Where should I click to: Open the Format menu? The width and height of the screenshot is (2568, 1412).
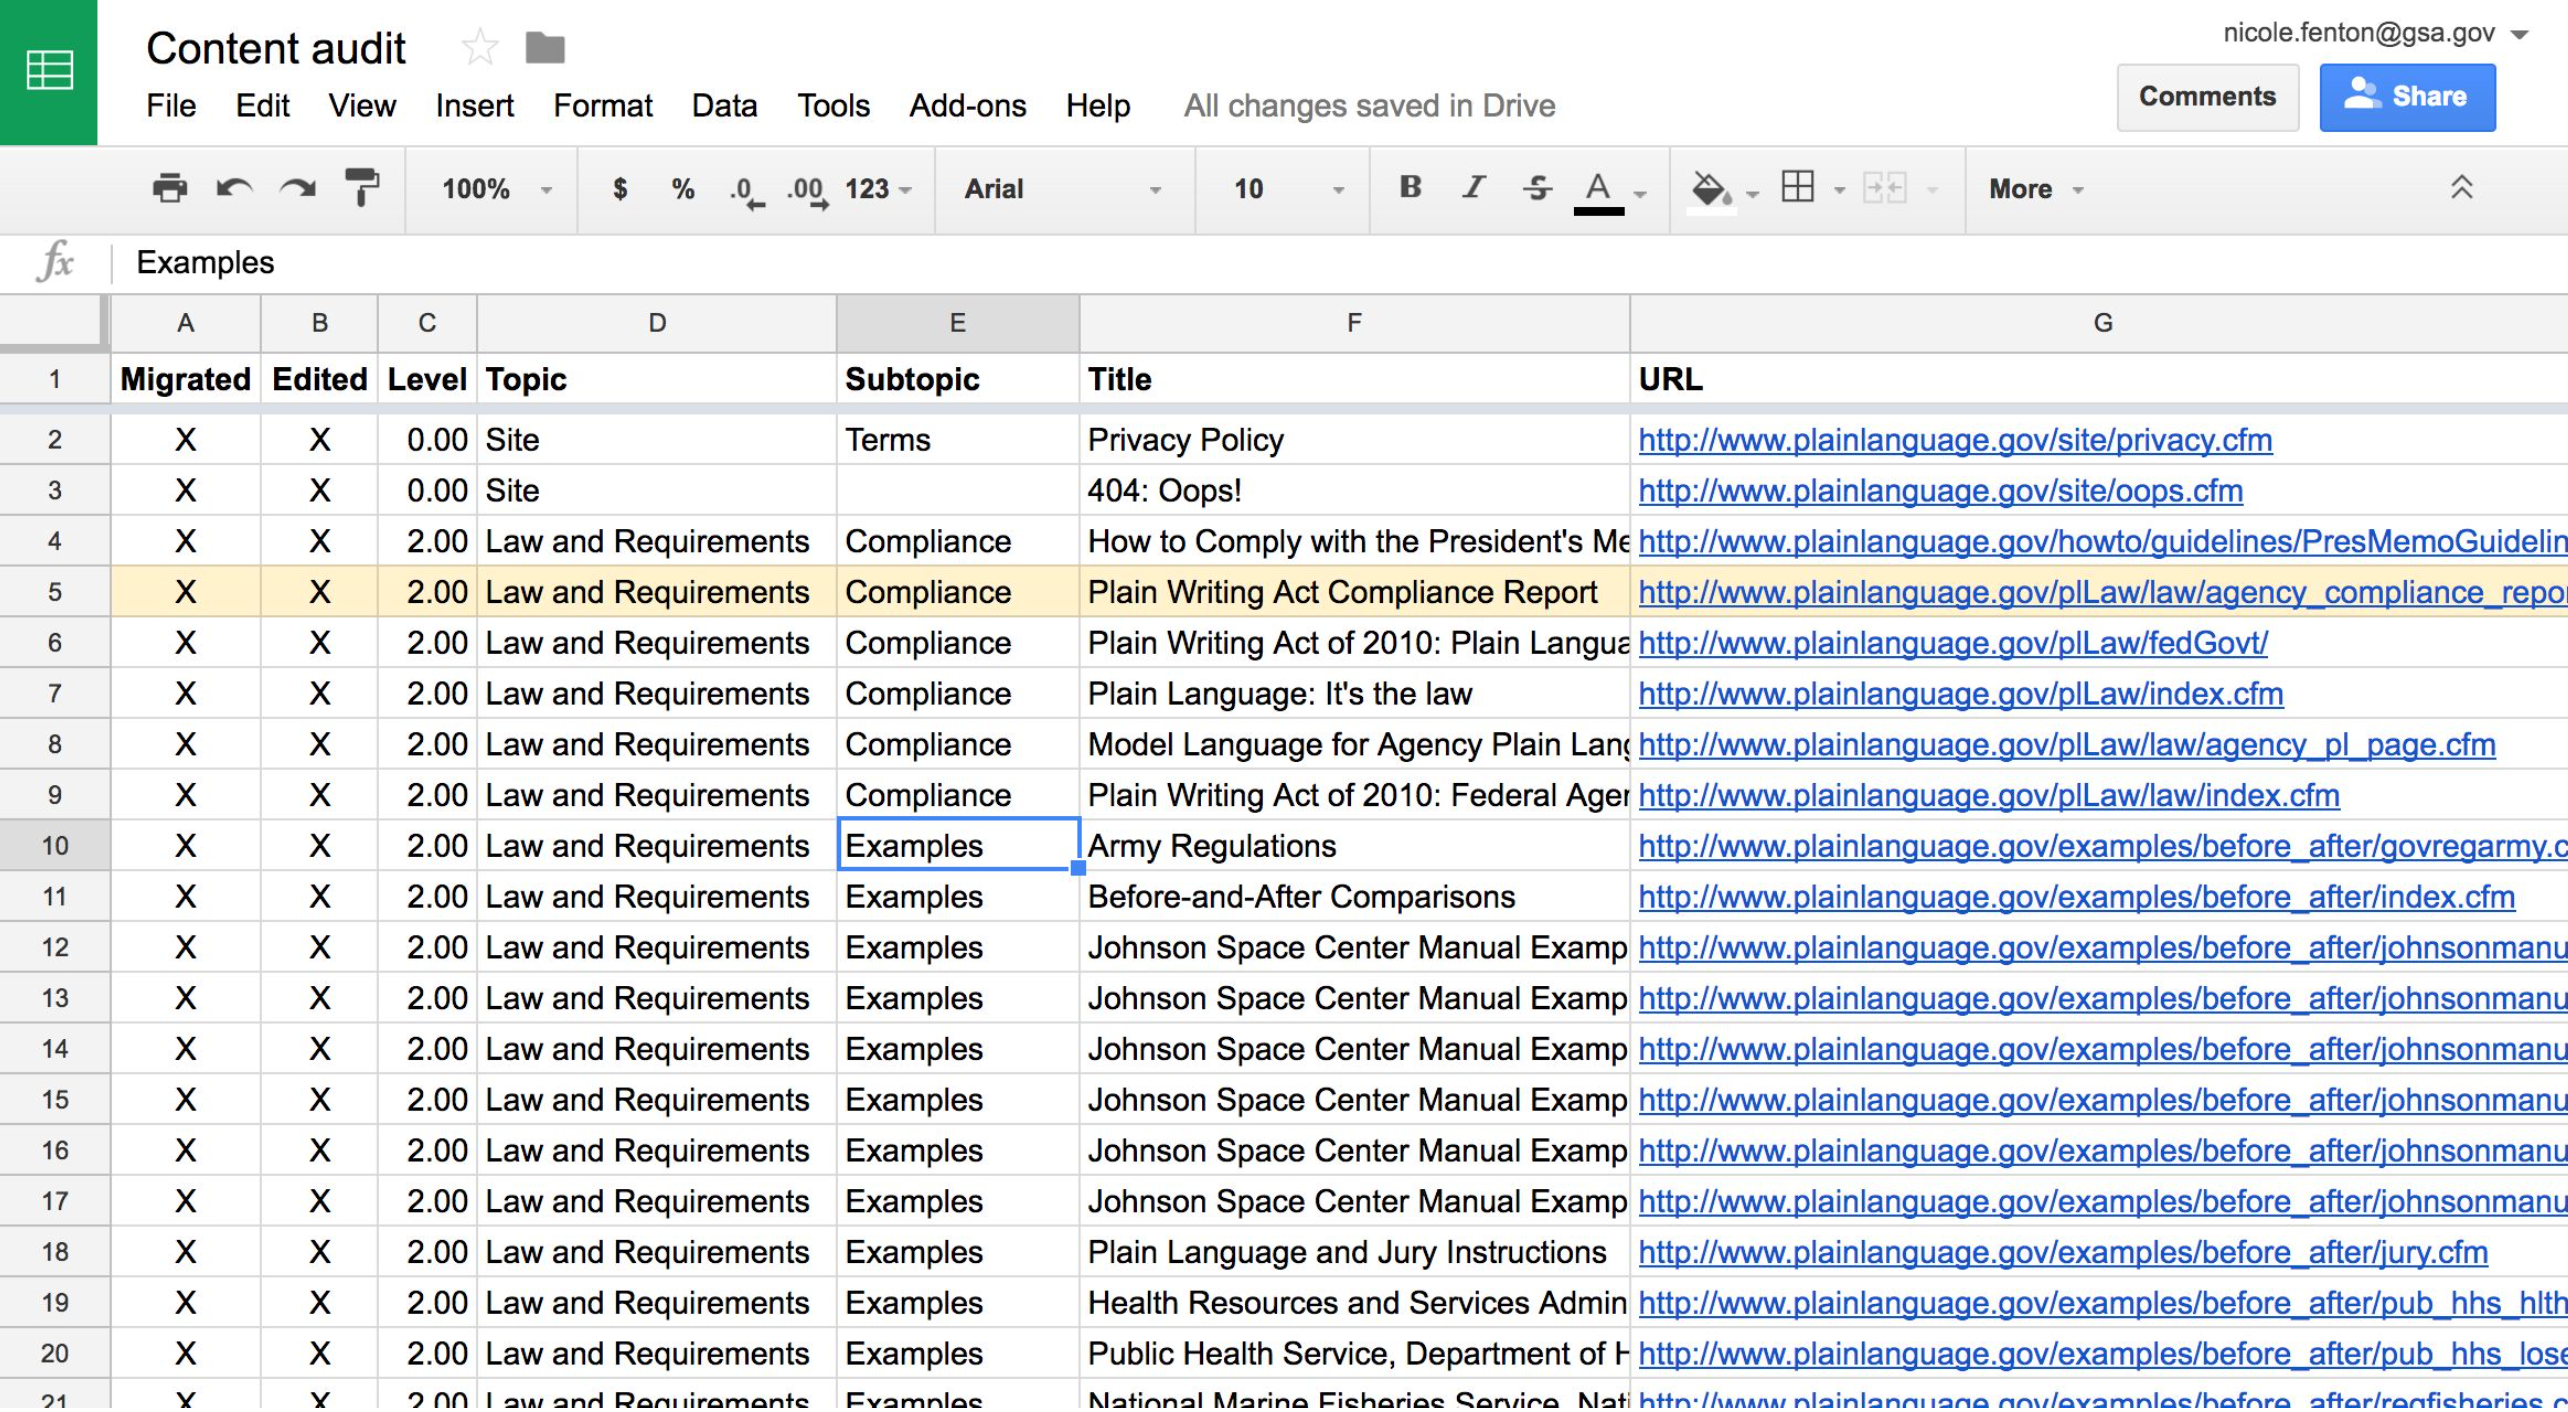coord(602,106)
